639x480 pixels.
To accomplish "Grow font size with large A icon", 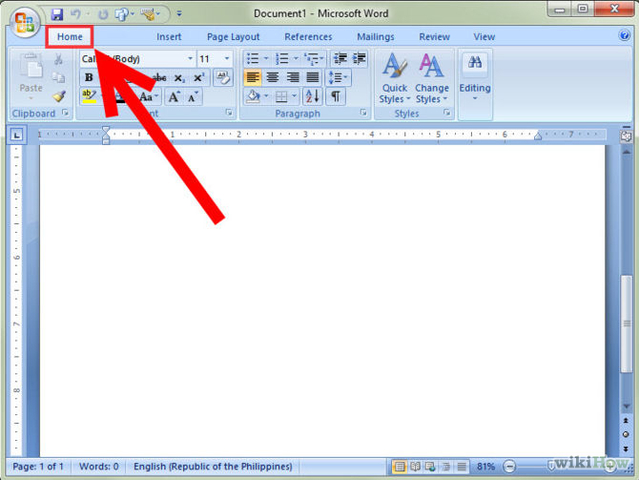I will click(174, 97).
